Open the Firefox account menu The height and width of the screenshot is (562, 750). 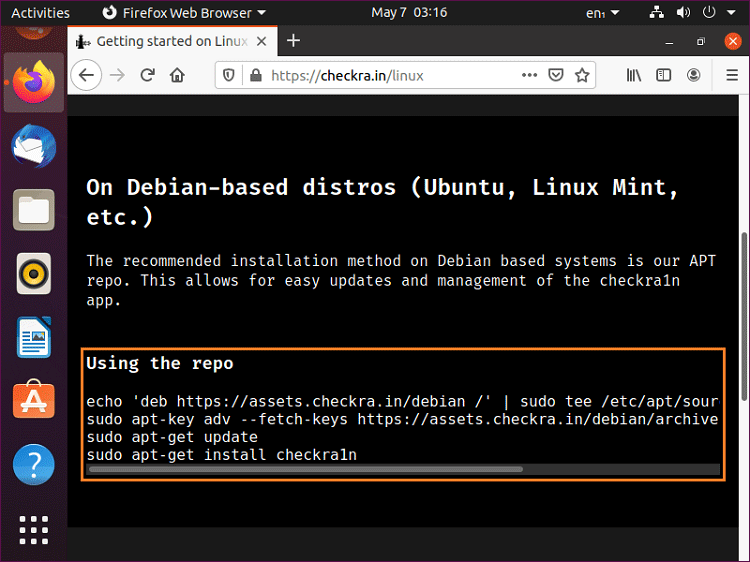(x=694, y=75)
